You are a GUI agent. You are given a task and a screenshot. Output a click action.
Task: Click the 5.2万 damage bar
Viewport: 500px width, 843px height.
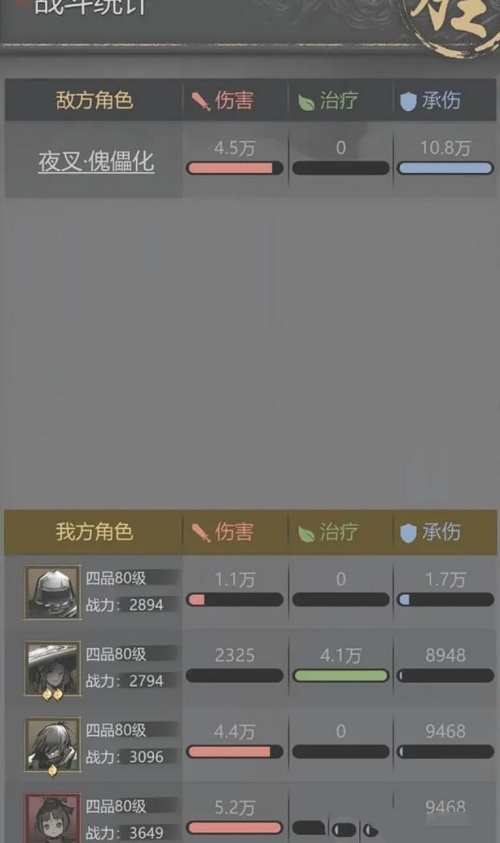[x=234, y=827]
